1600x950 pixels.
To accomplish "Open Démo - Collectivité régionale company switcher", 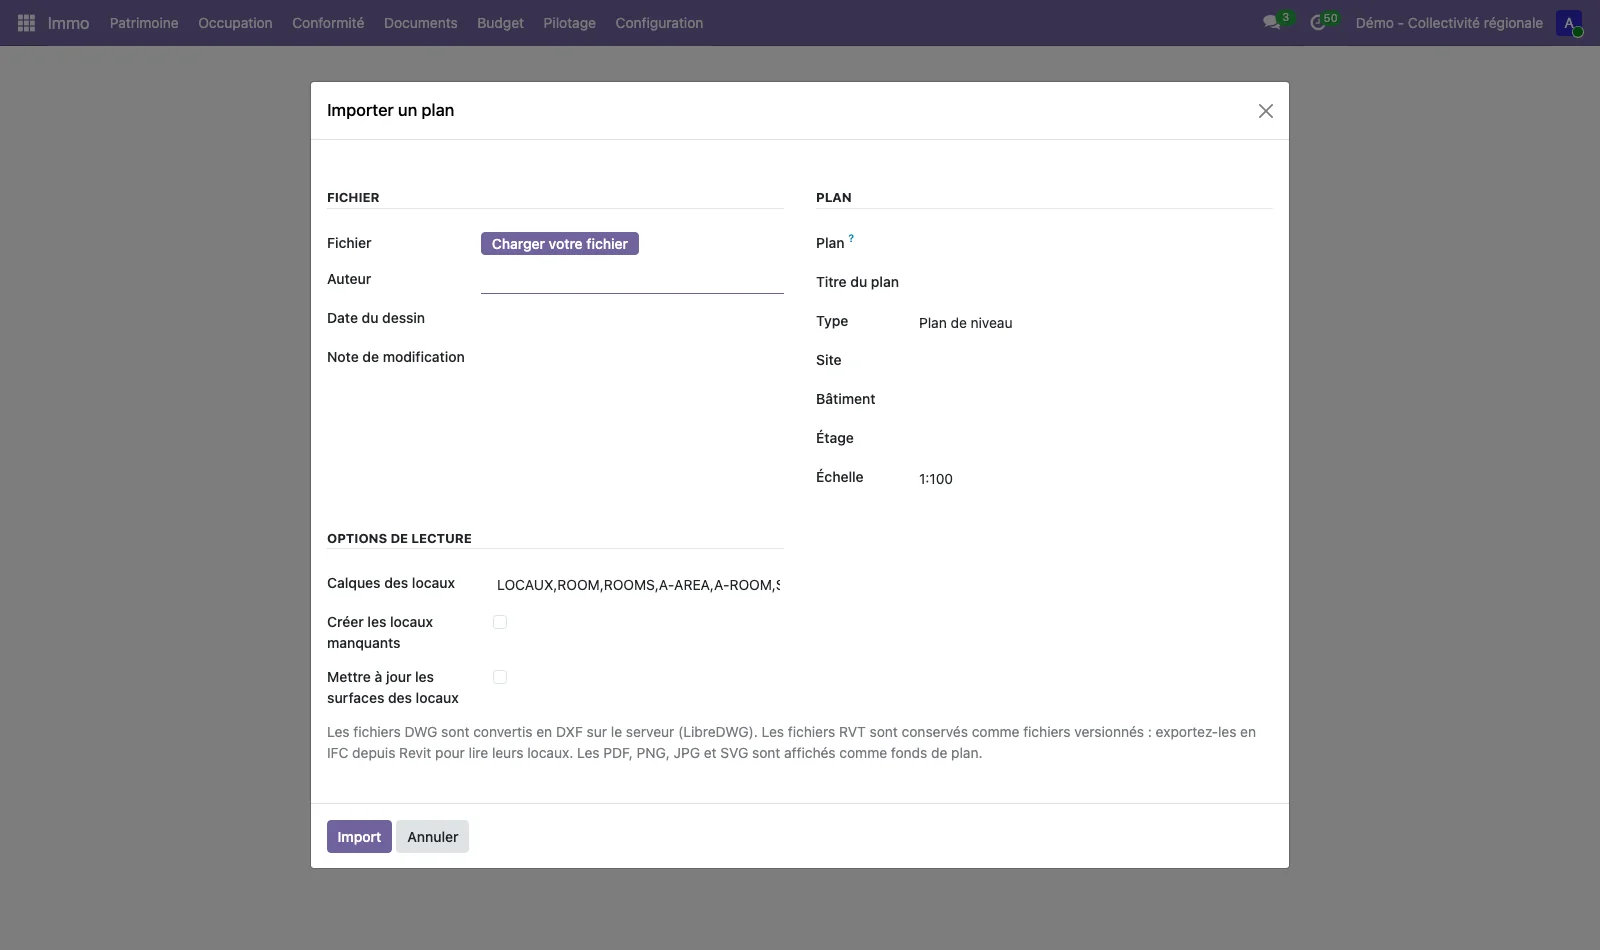I will point(1449,23).
